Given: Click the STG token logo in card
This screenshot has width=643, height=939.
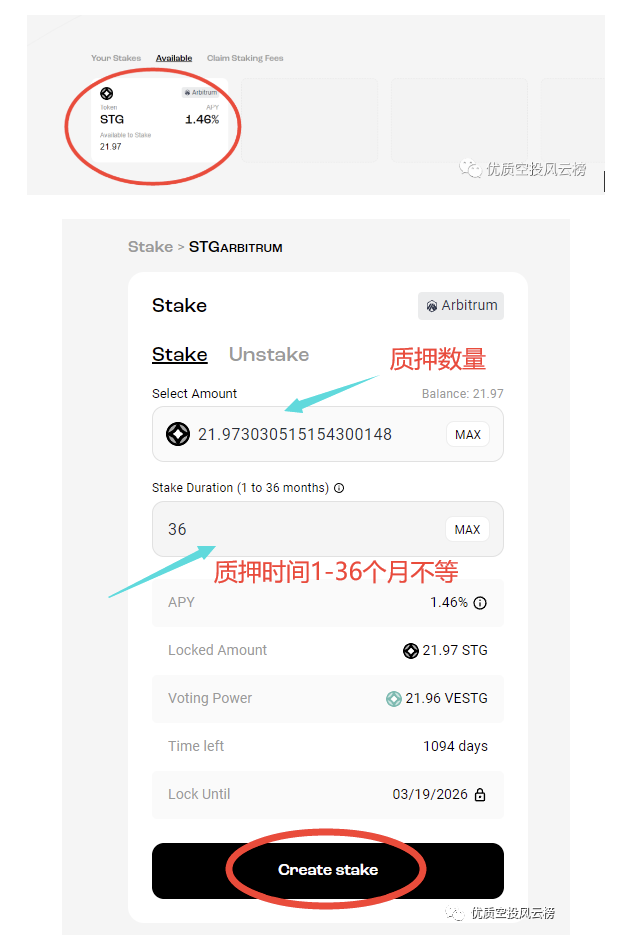Looking at the screenshot, I should (107, 93).
